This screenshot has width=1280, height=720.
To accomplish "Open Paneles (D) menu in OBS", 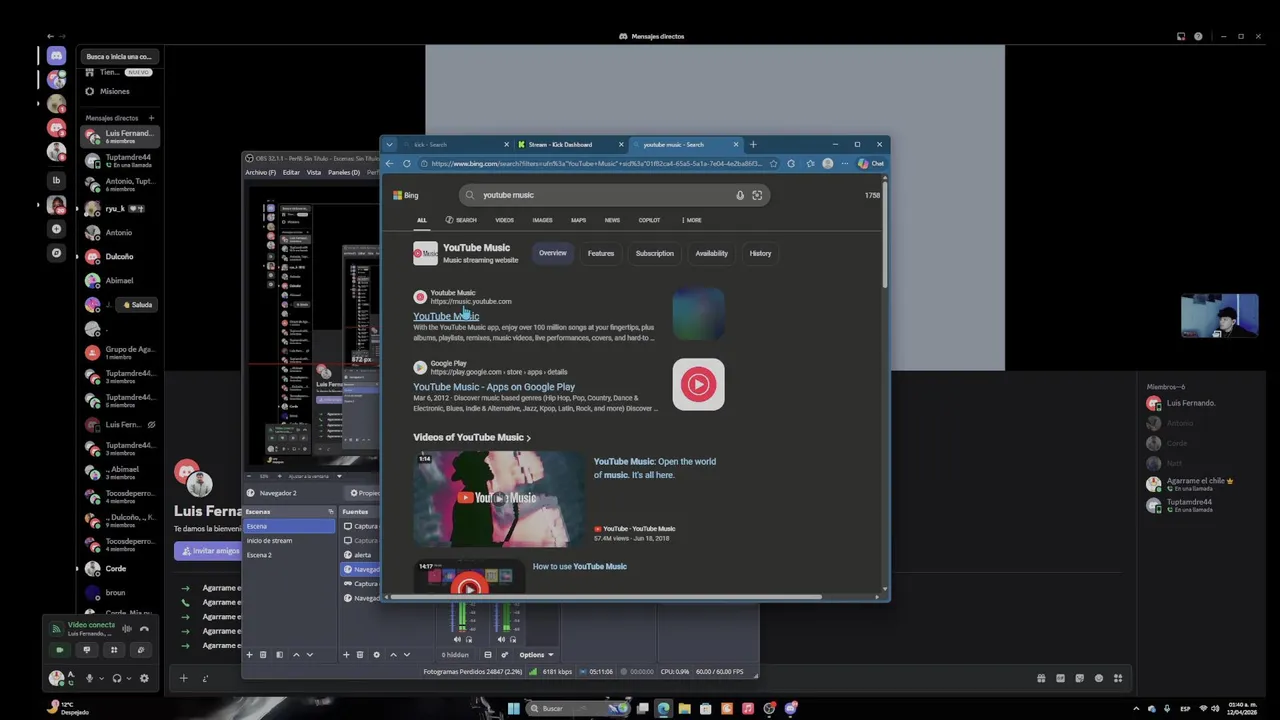I will 344,172.
